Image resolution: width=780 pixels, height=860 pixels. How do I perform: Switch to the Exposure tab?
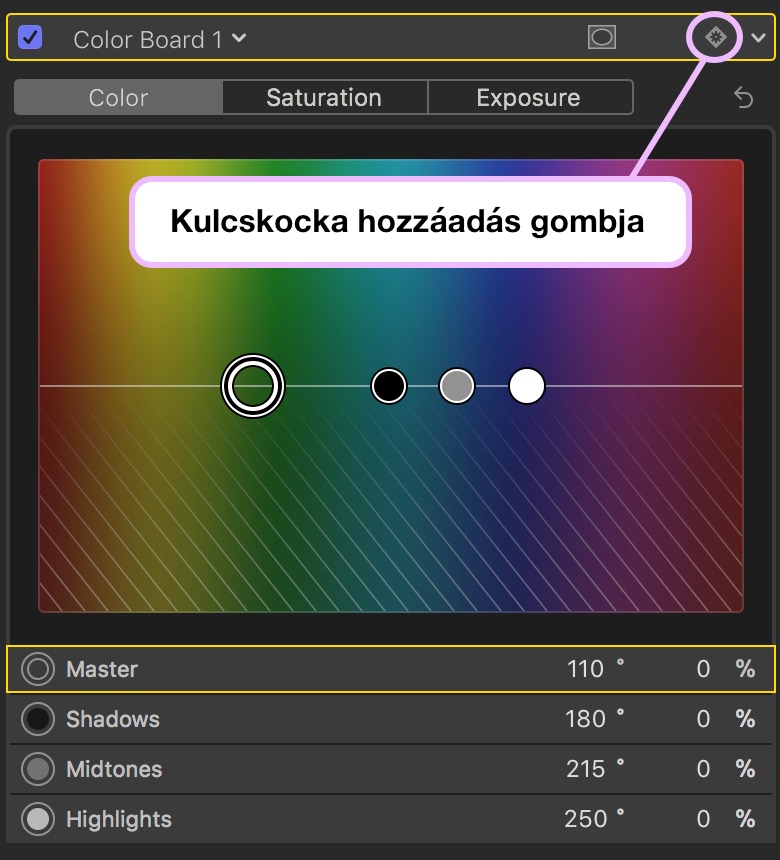point(529,98)
